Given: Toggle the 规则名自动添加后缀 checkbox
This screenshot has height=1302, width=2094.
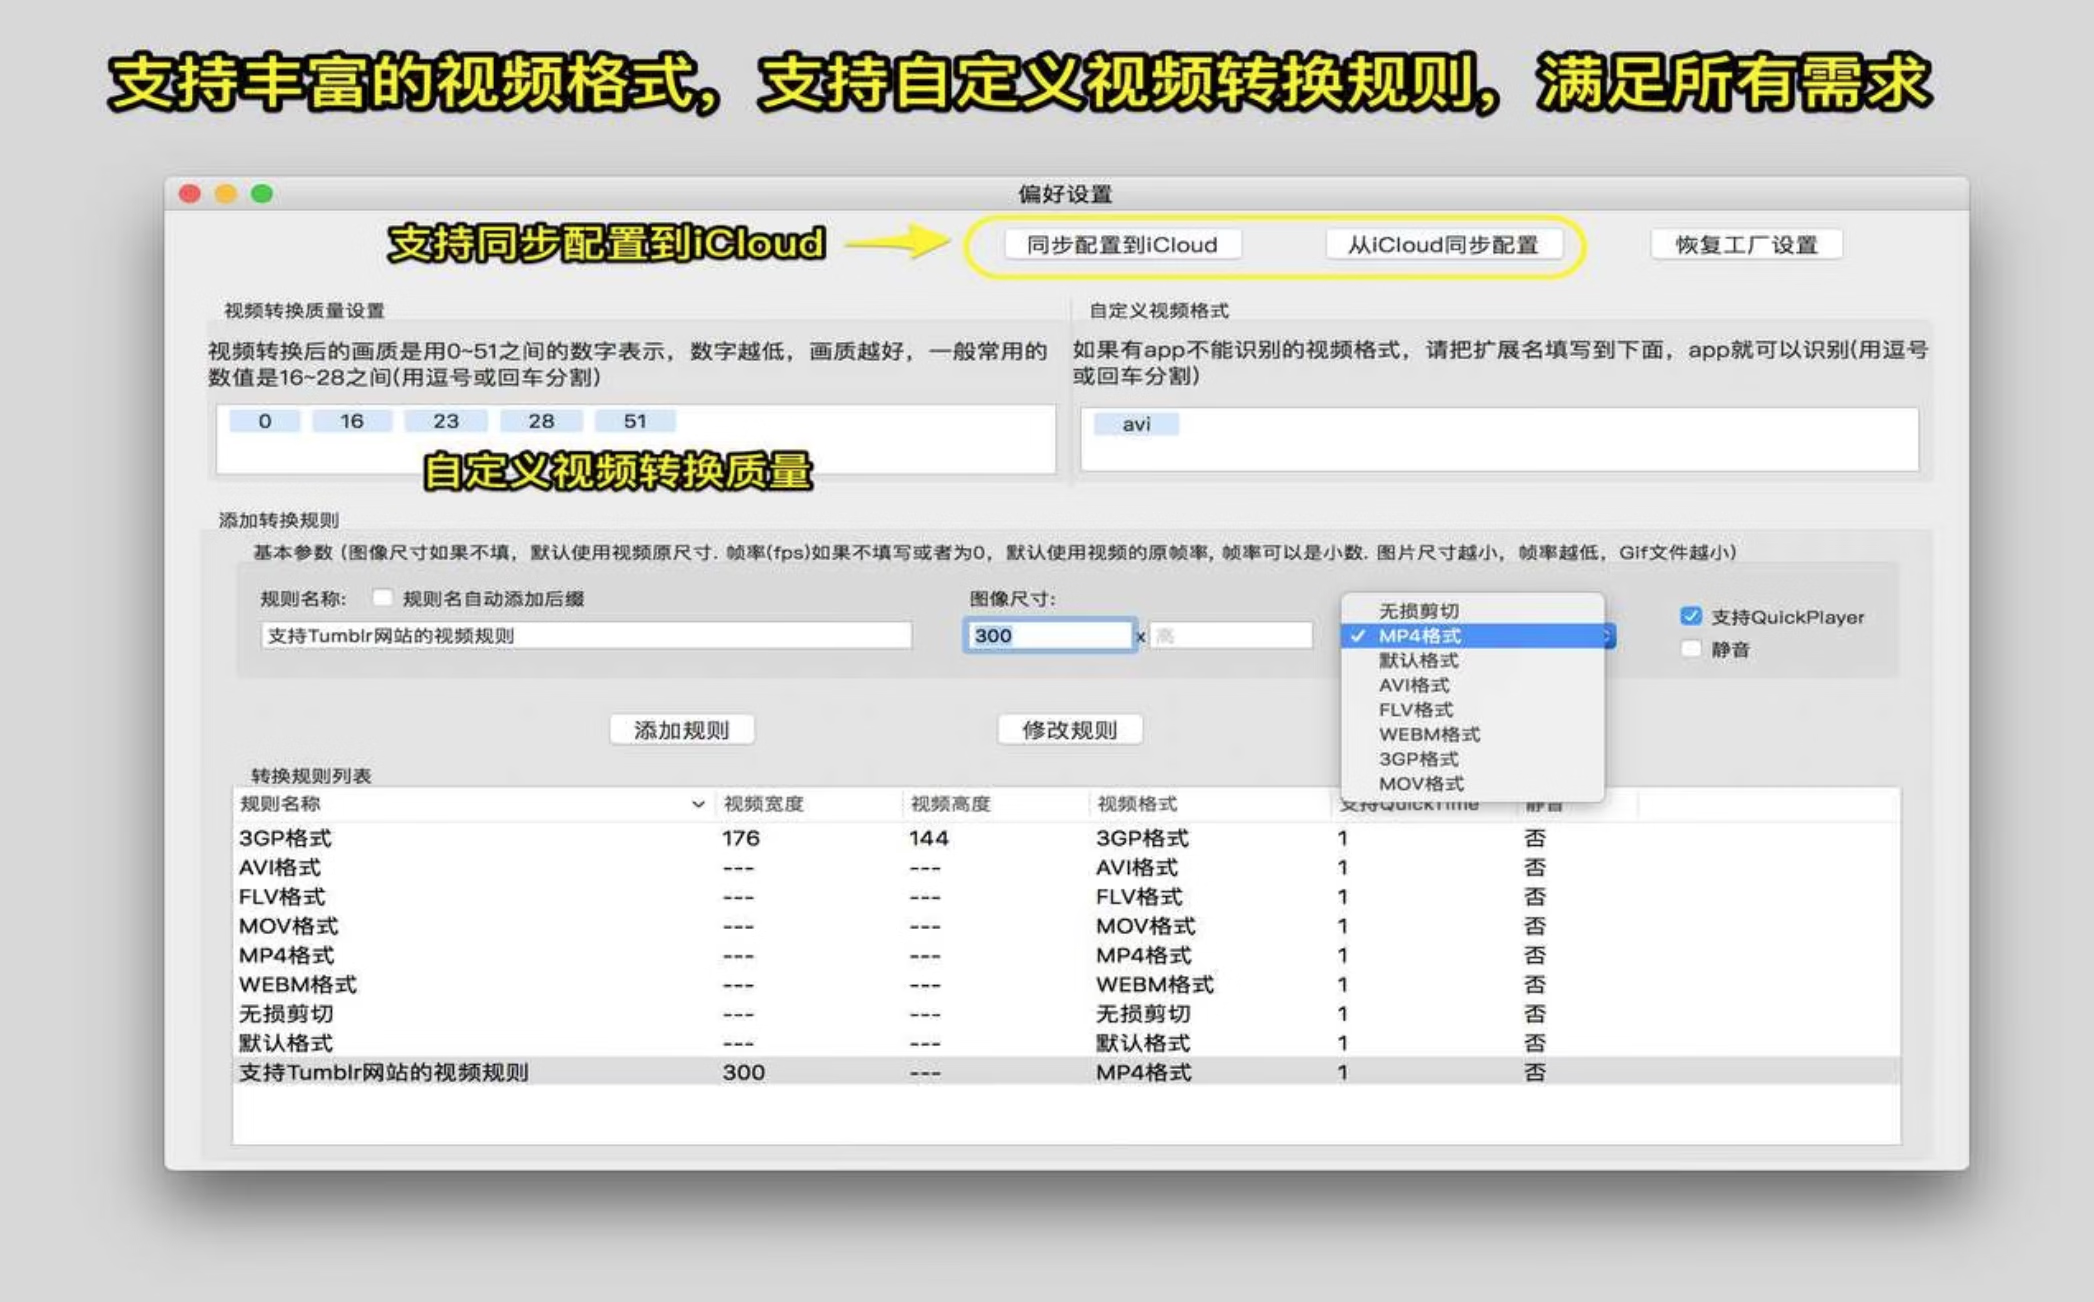Looking at the screenshot, I should [x=382, y=598].
